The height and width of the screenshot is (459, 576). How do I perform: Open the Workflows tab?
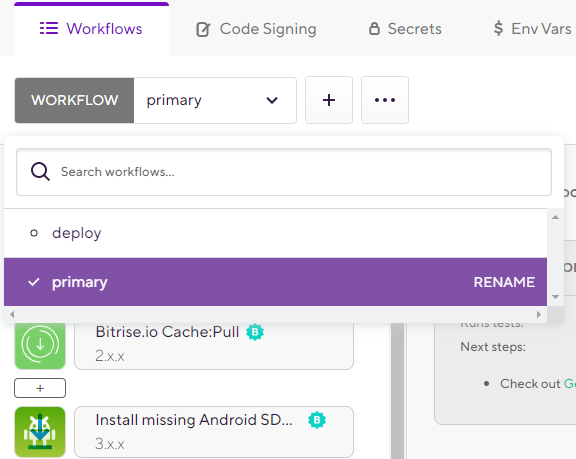(x=91, y=29)
